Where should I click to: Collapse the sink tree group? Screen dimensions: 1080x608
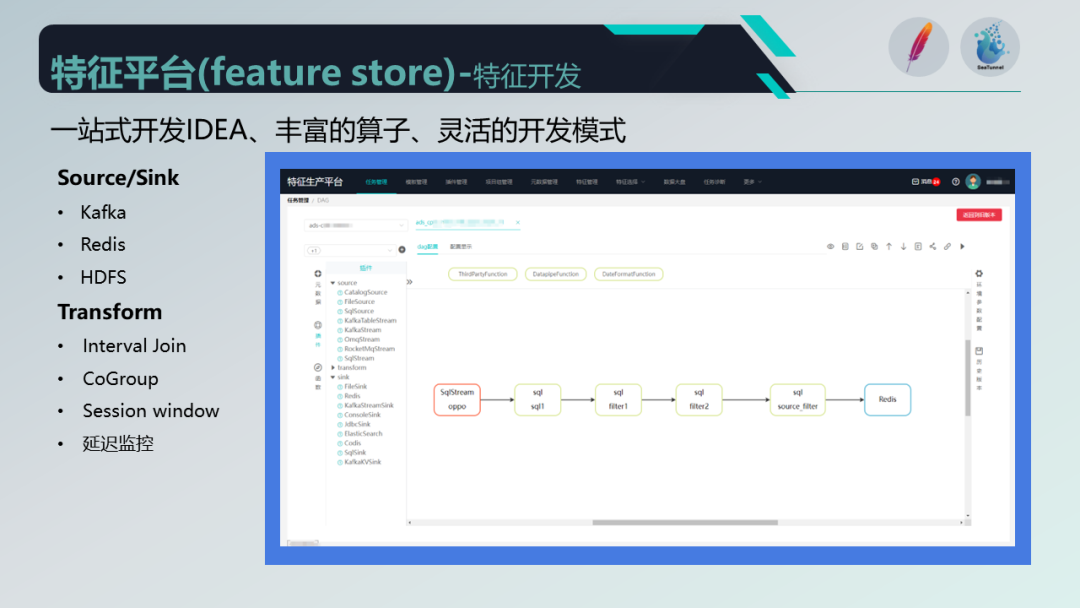click(333, 377)
